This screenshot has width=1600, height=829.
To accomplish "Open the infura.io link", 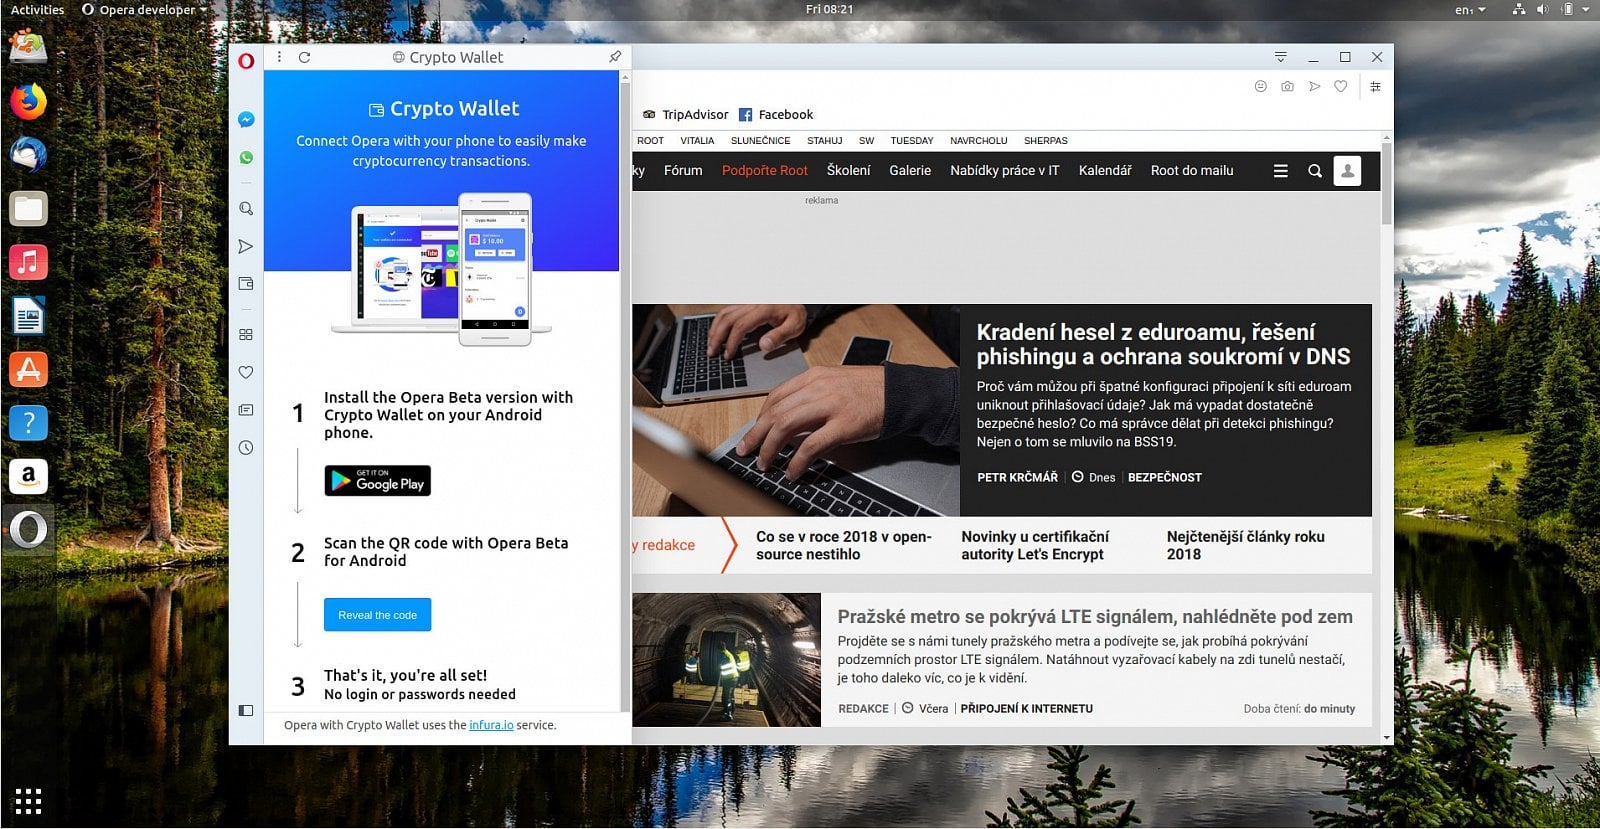I will (491, 725).
